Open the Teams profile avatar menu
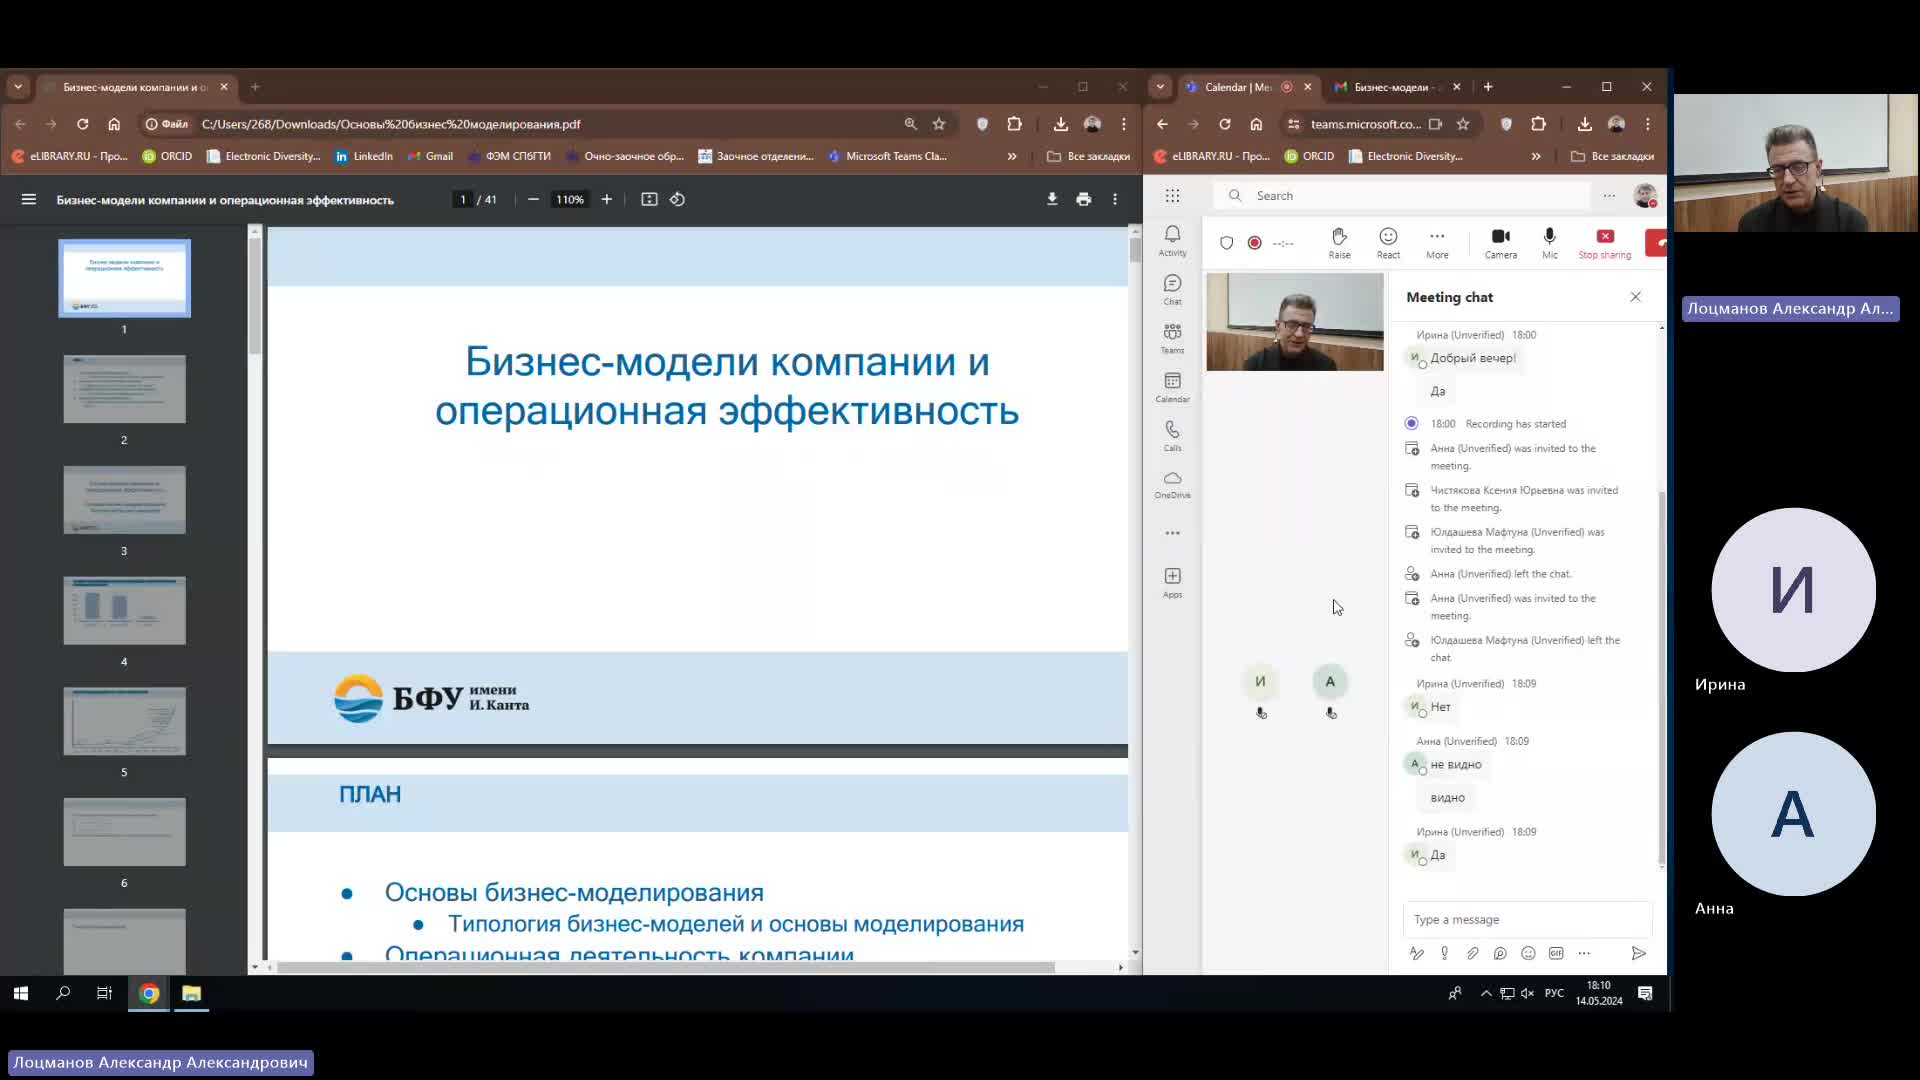Image resolution: width=1920 pixels, height=1080 pixels. tap(1645, 196)
